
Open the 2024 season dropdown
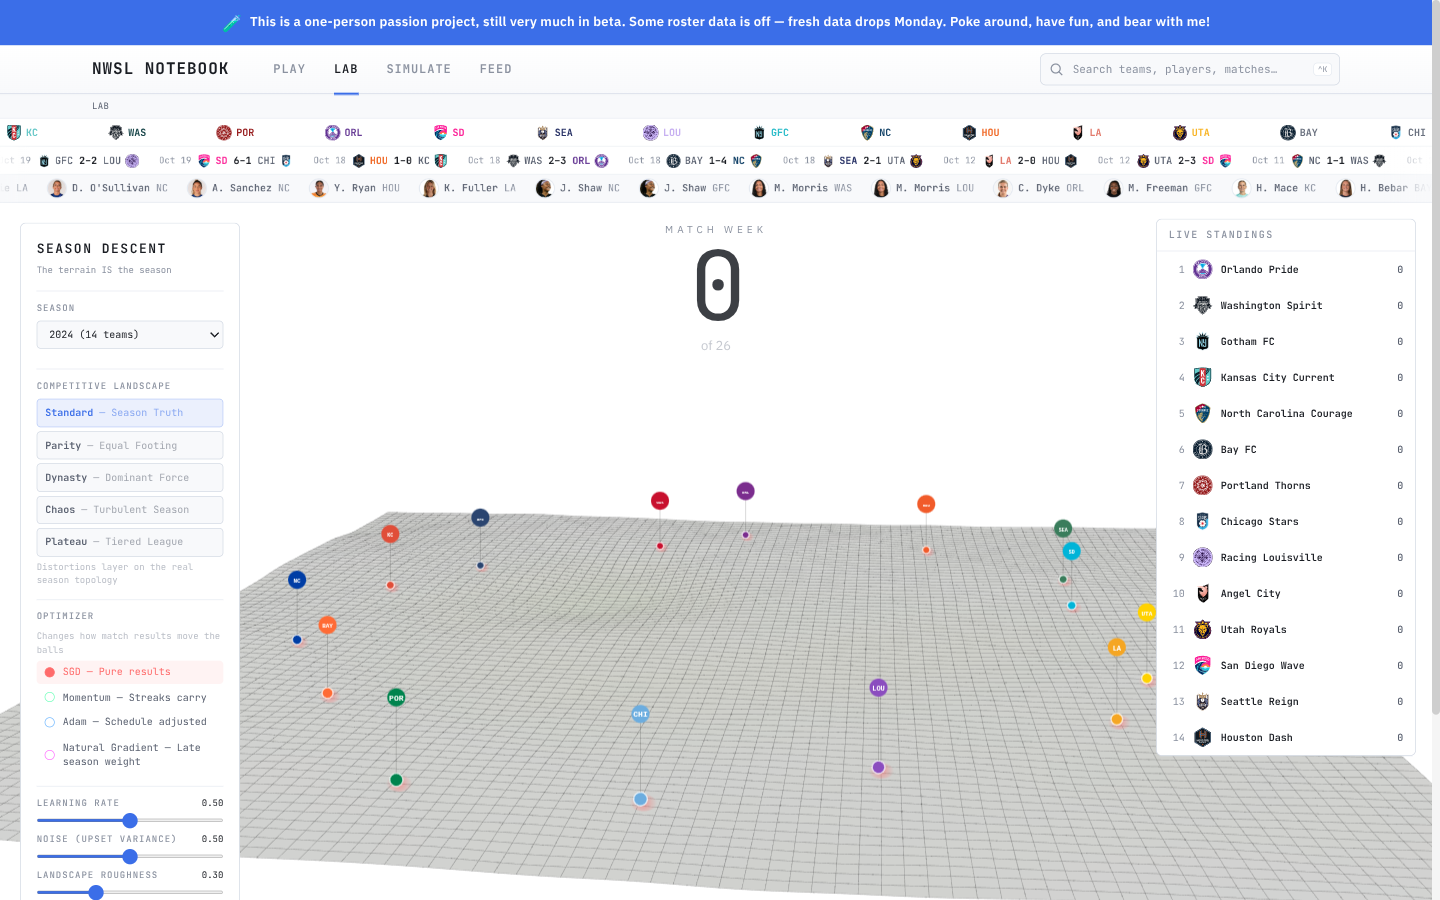(x=130, y=335)
